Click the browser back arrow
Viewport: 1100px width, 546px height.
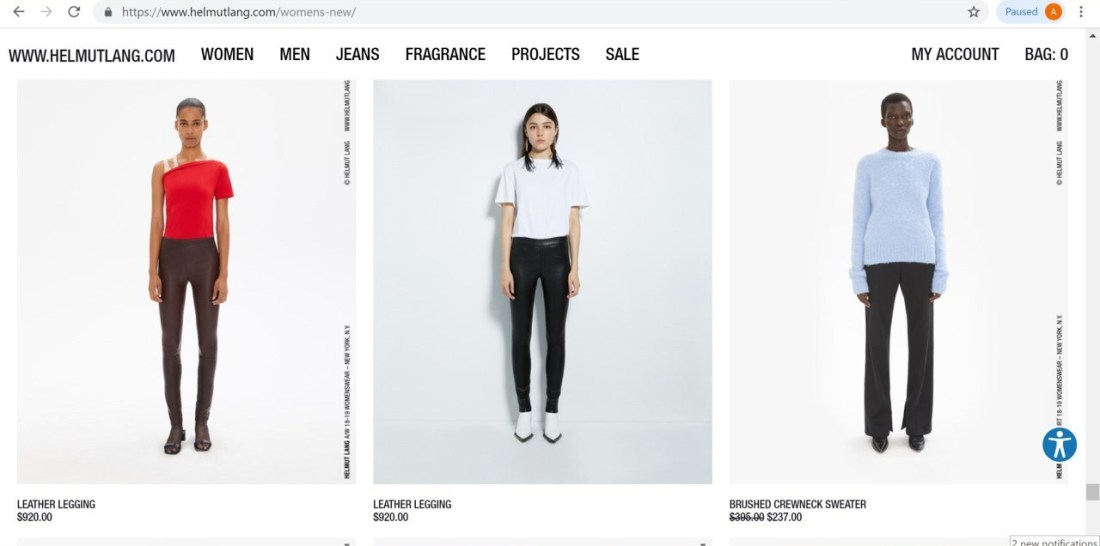tap(19, 12)
